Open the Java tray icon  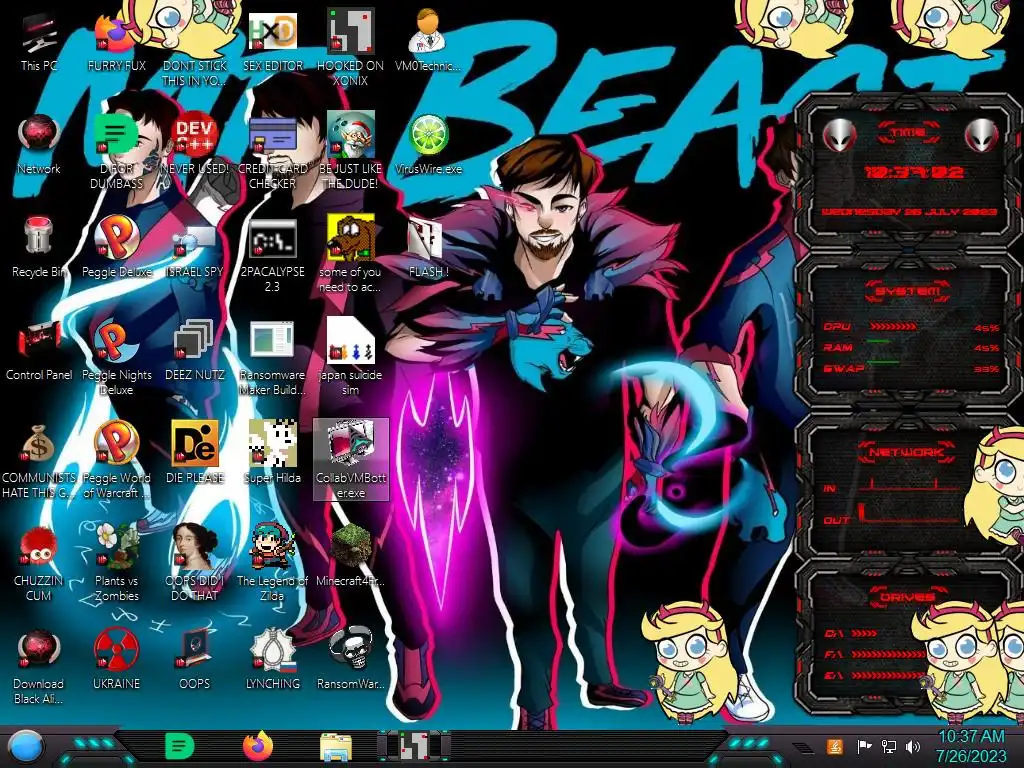tap(835, 746)
